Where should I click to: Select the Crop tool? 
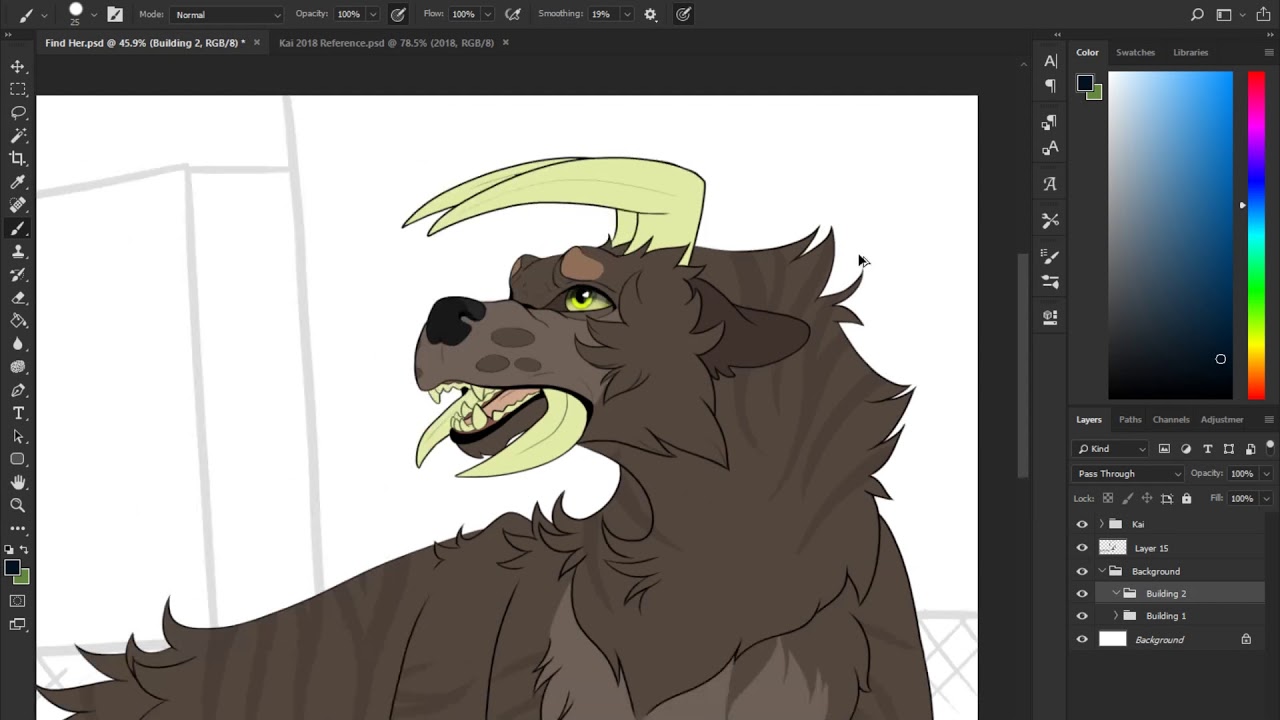pos(18,158)
